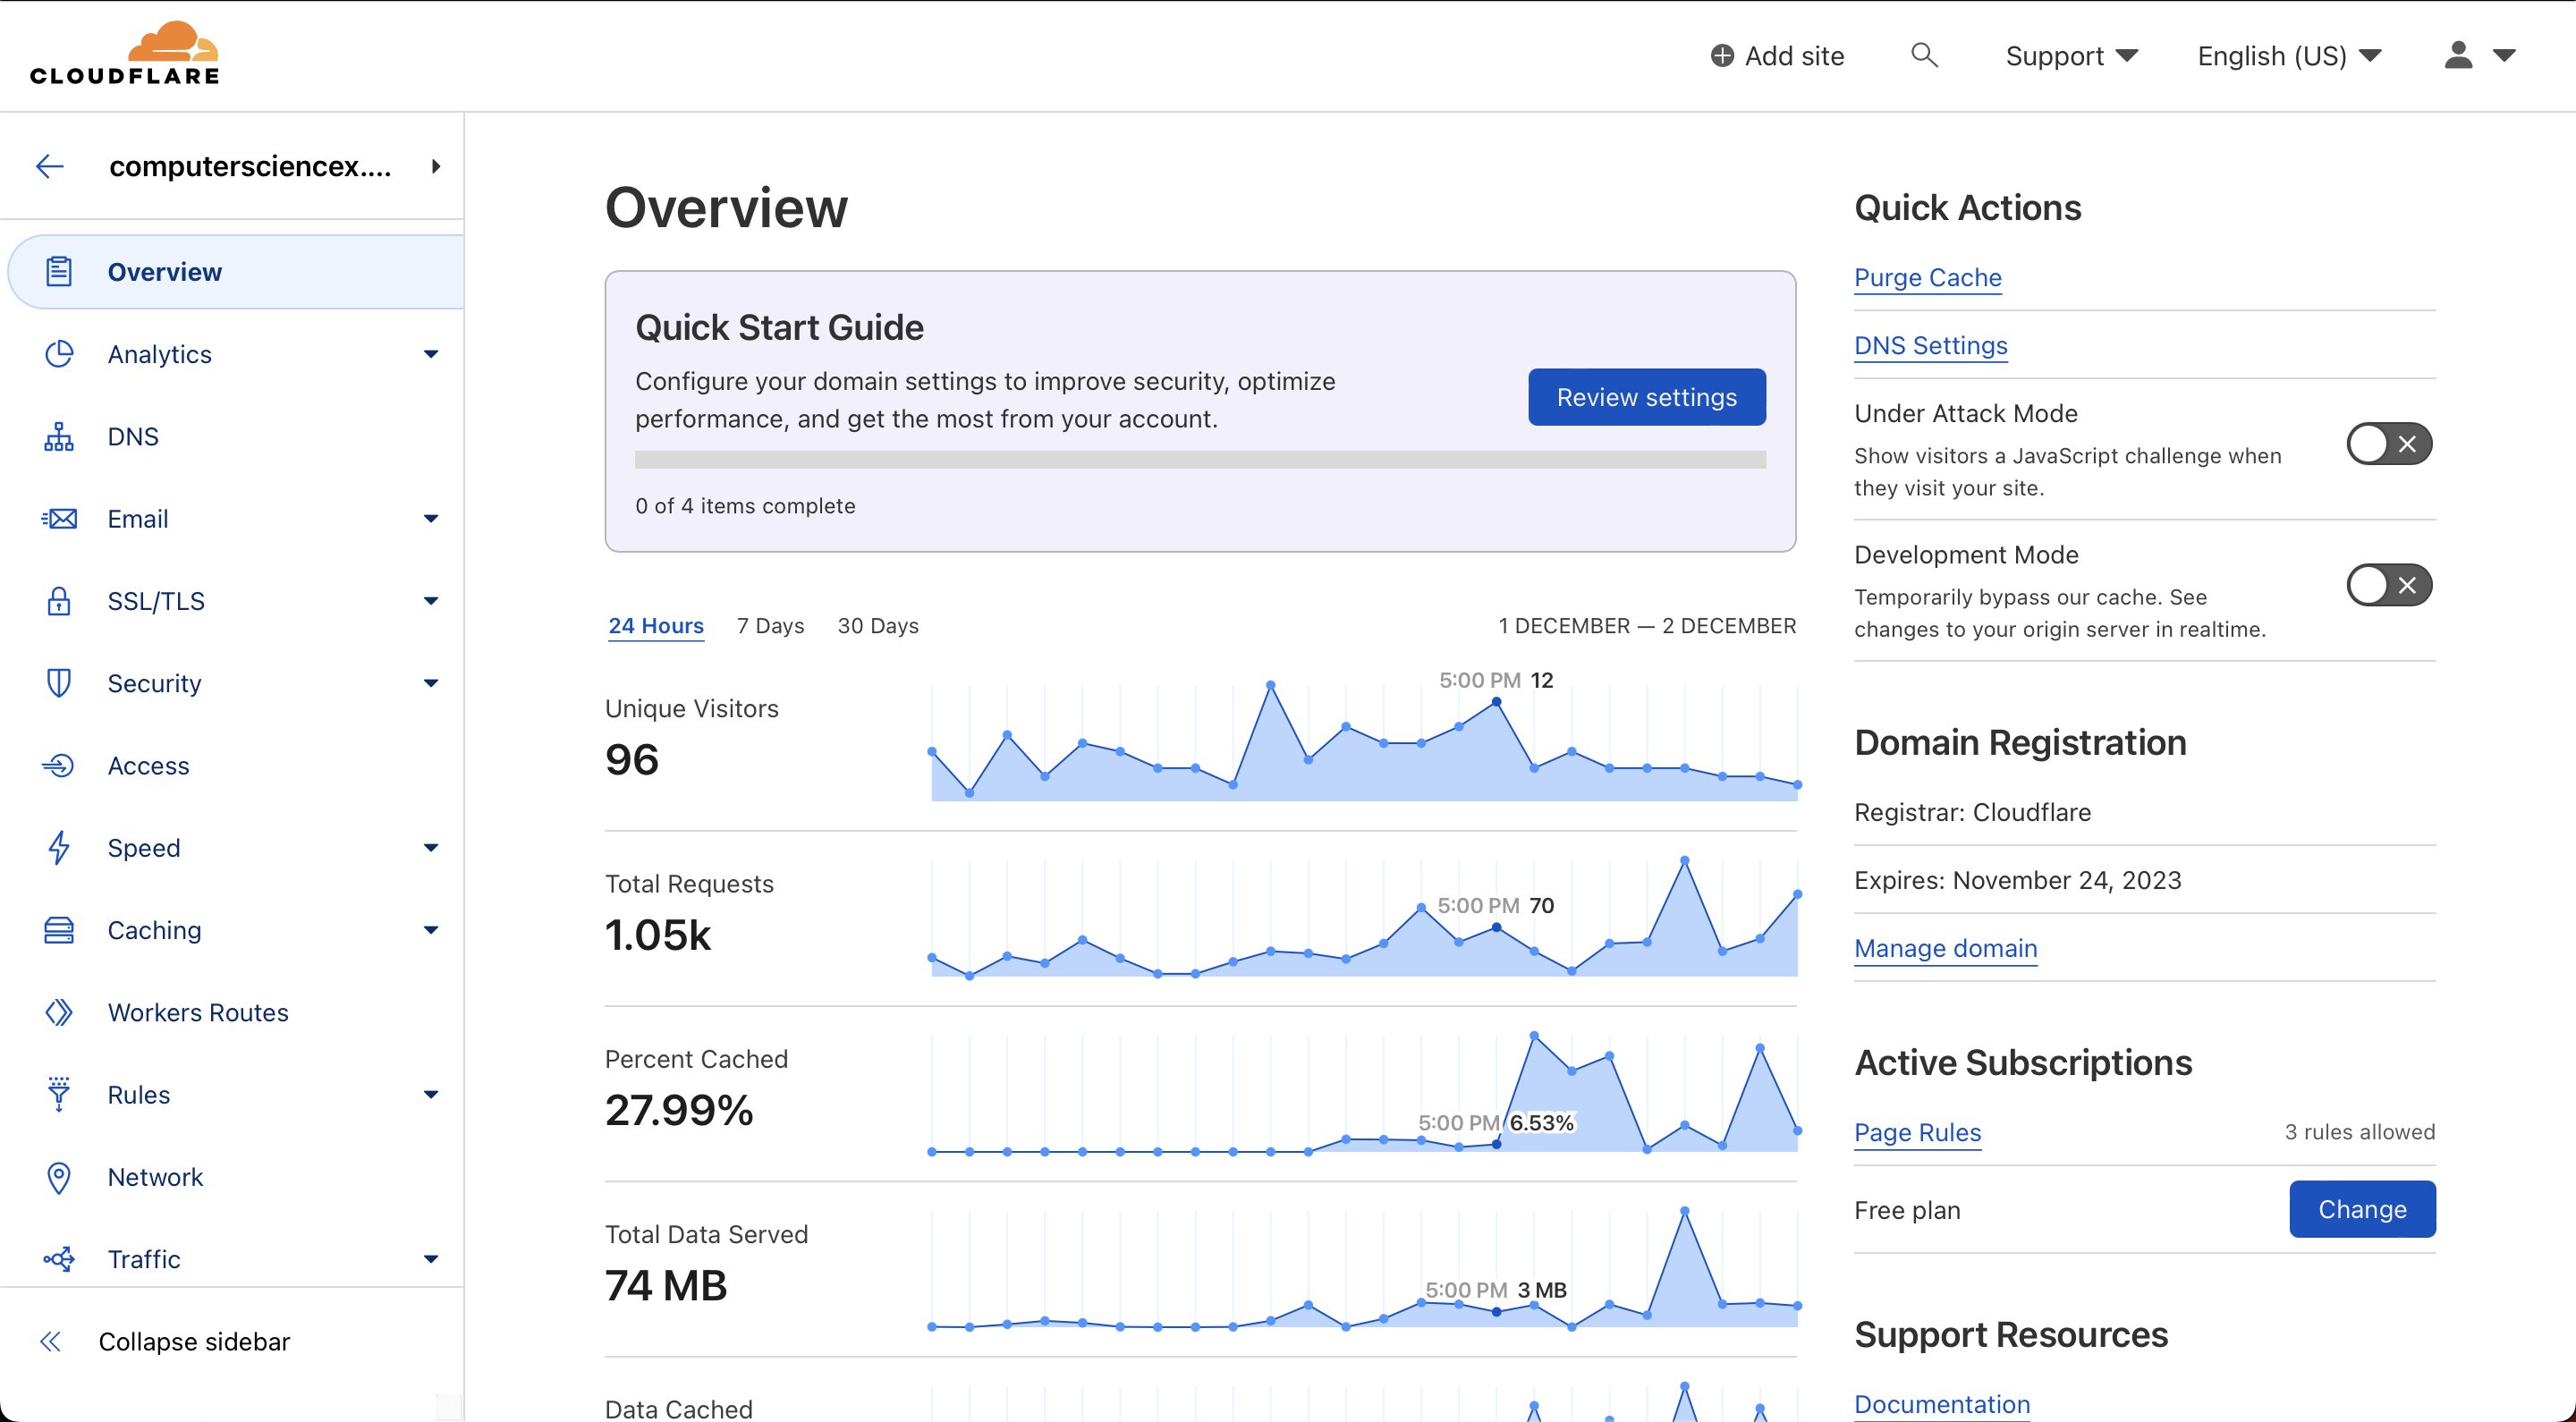This screenshot has width=2576, height=1422.
Task: Expand the Traffic submenu arrow
Action: coord(431,1259)
